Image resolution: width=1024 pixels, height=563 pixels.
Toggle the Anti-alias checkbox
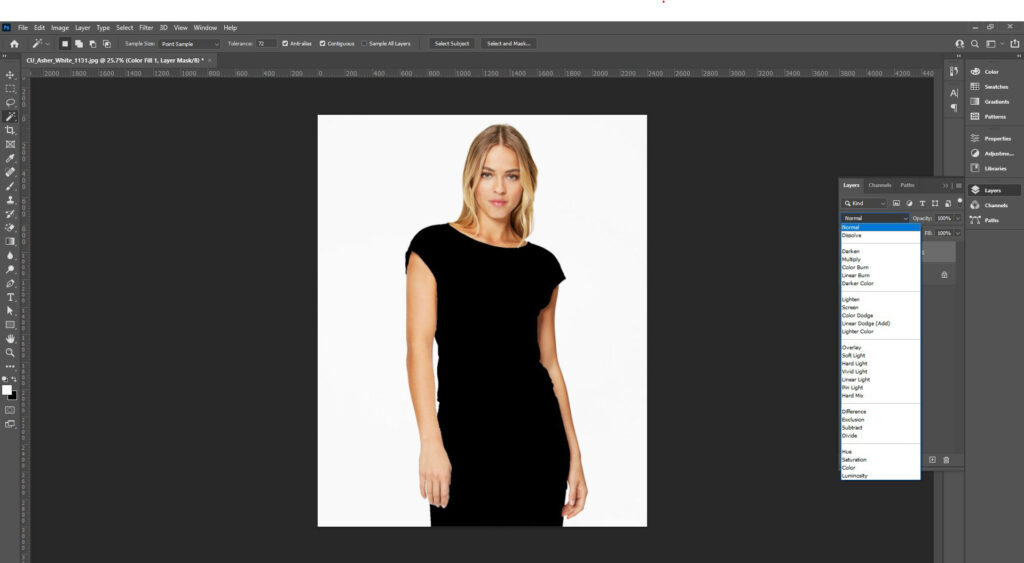click(285, 44)
